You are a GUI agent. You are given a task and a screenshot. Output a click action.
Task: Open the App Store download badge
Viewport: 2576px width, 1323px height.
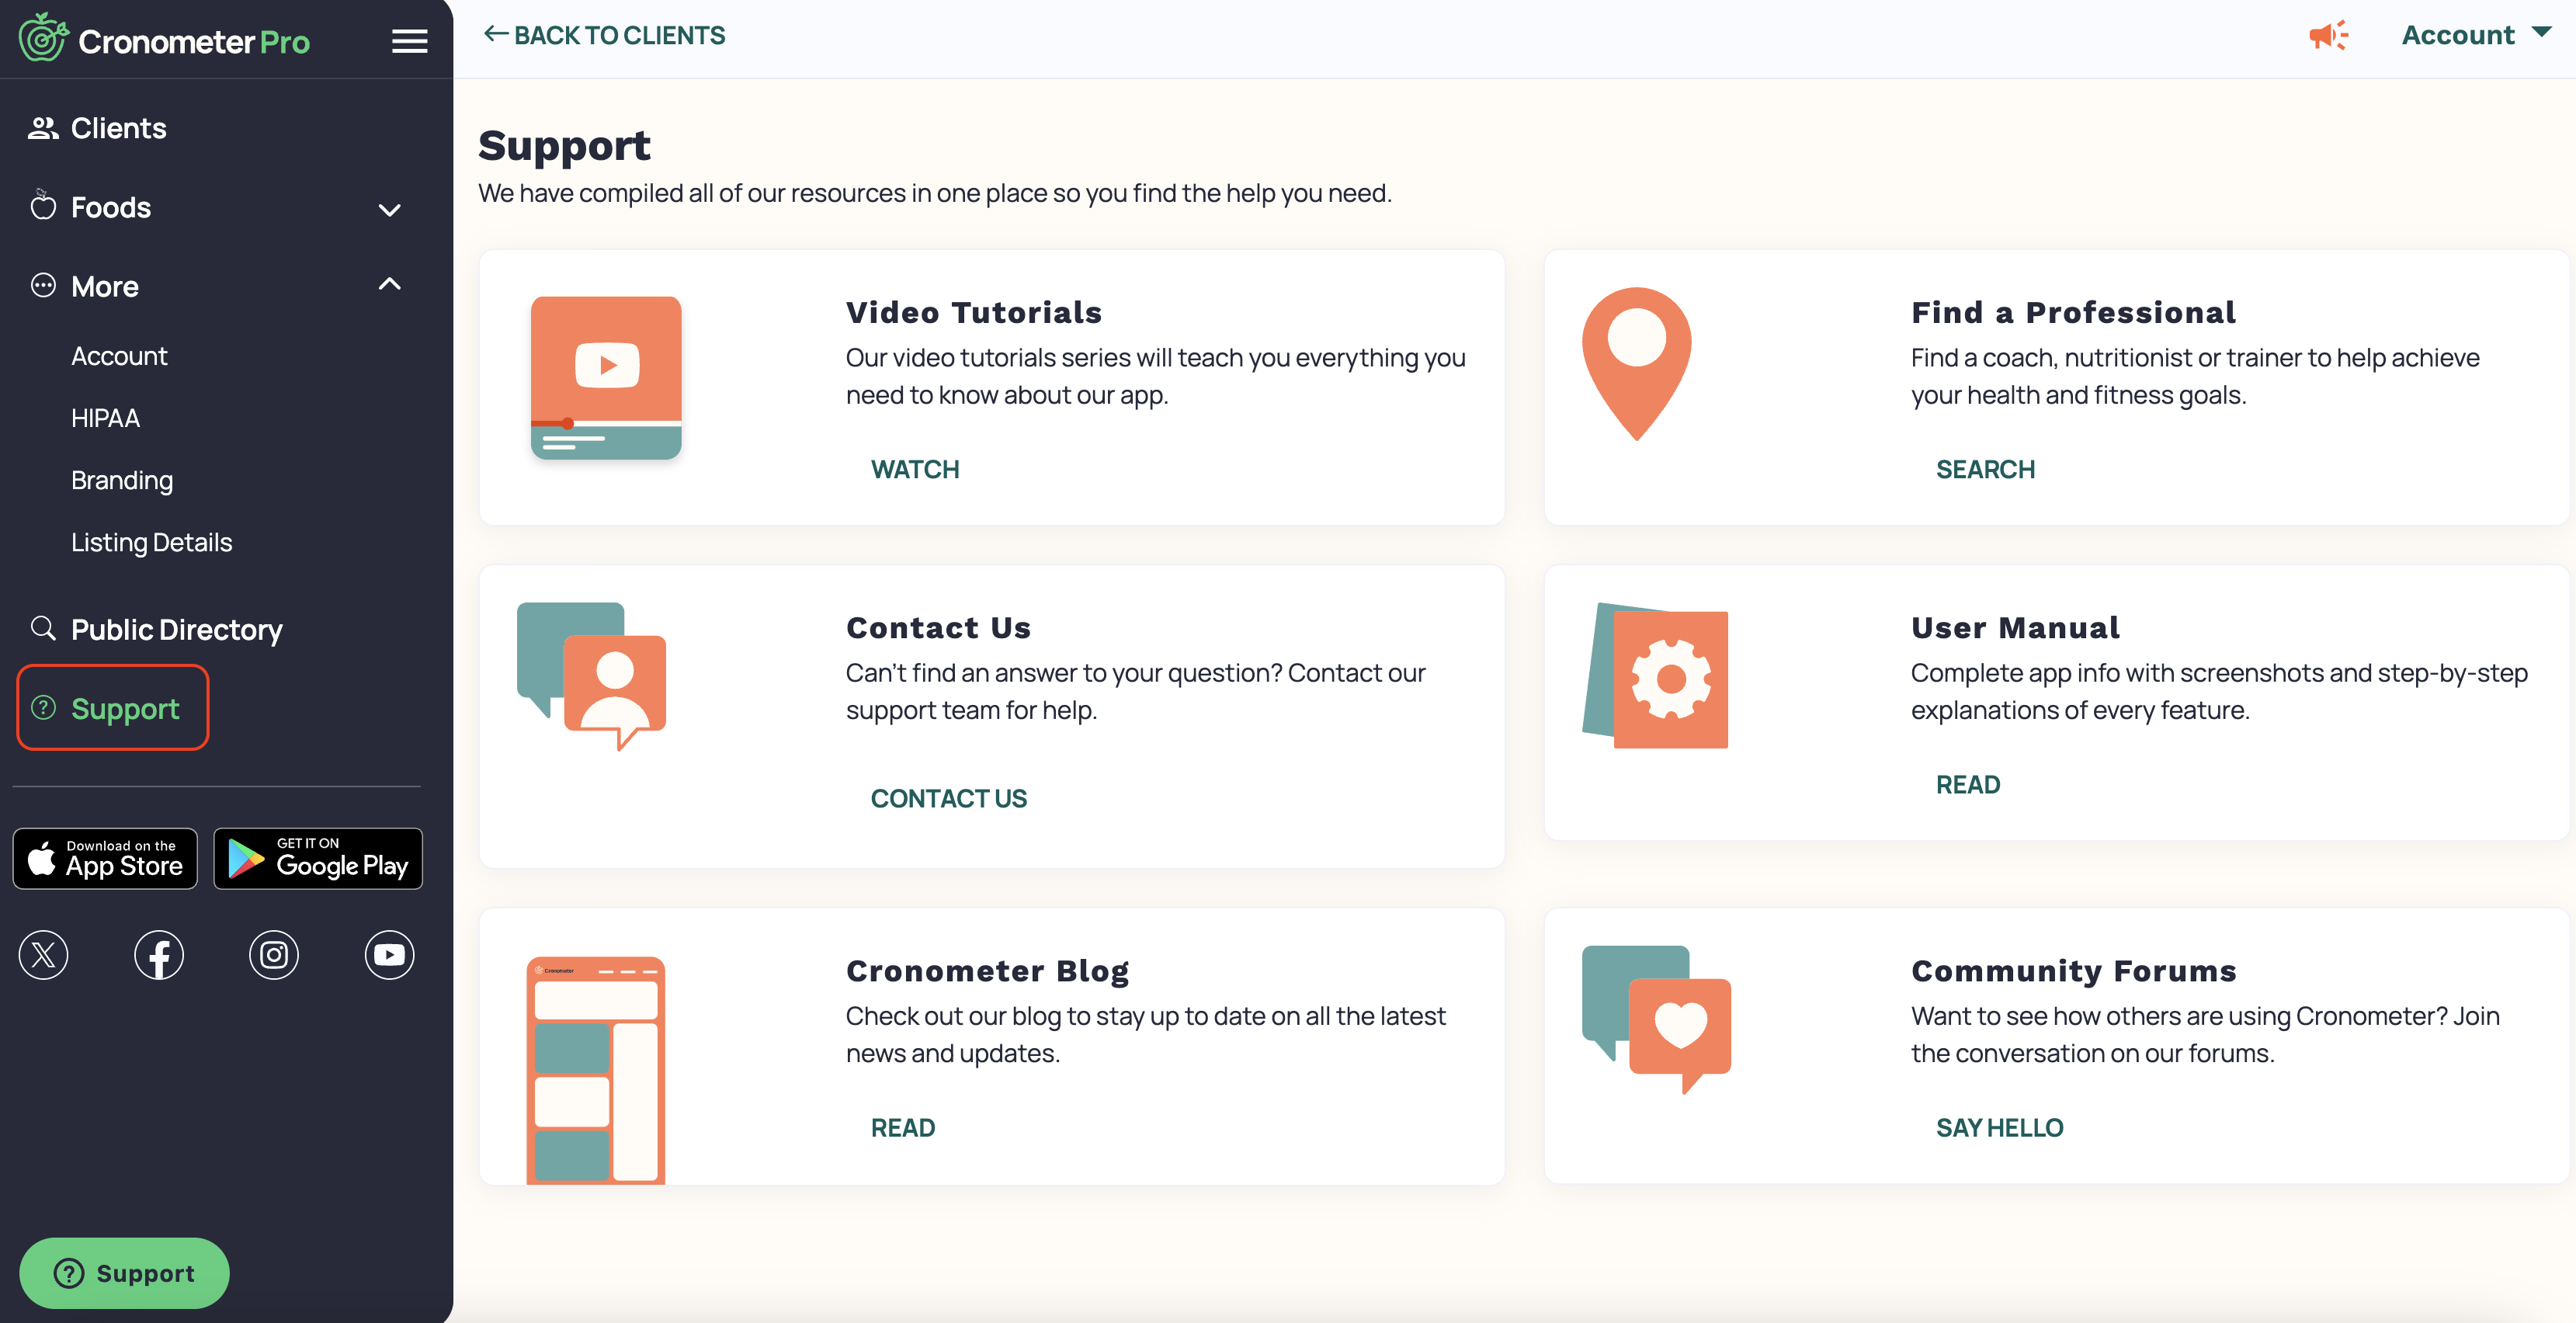pos(104,858)
